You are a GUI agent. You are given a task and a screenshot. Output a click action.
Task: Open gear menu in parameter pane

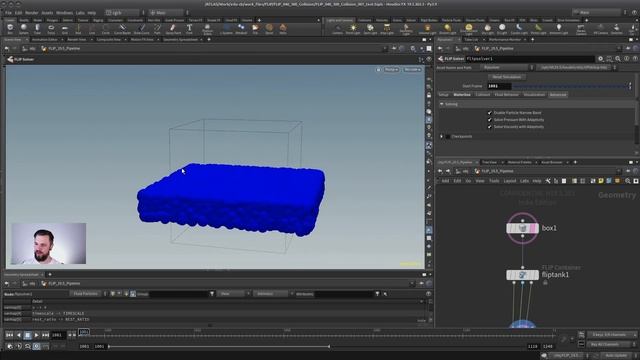pyautogui.click(x=600, y=59)
